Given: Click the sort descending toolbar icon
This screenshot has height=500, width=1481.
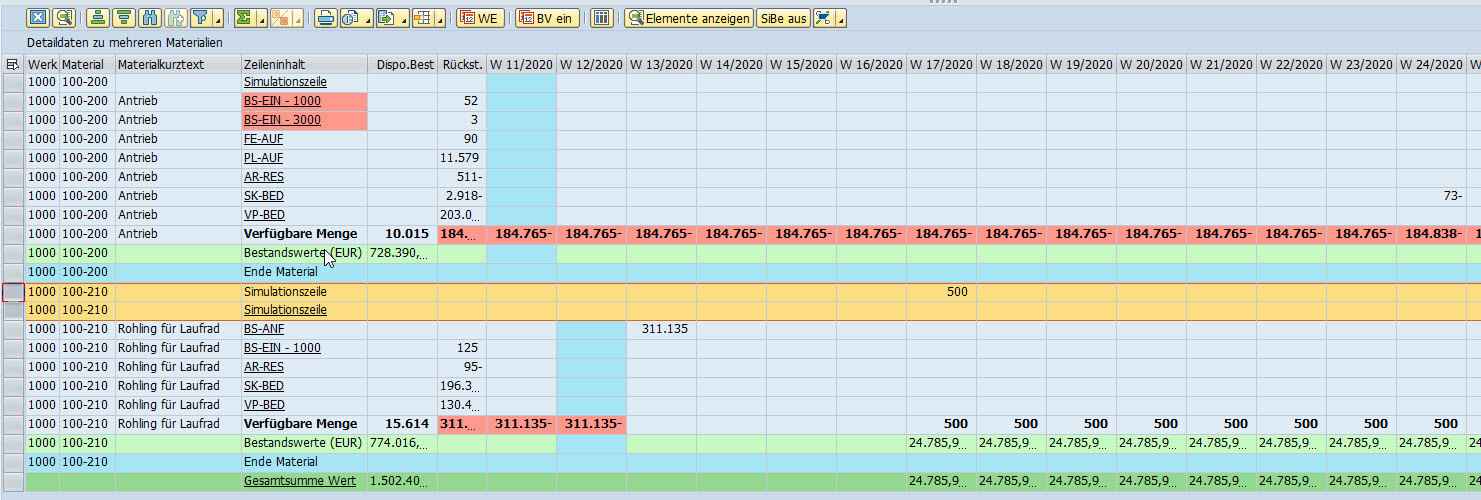Looking at the screenshot, I should pos(124,18).
